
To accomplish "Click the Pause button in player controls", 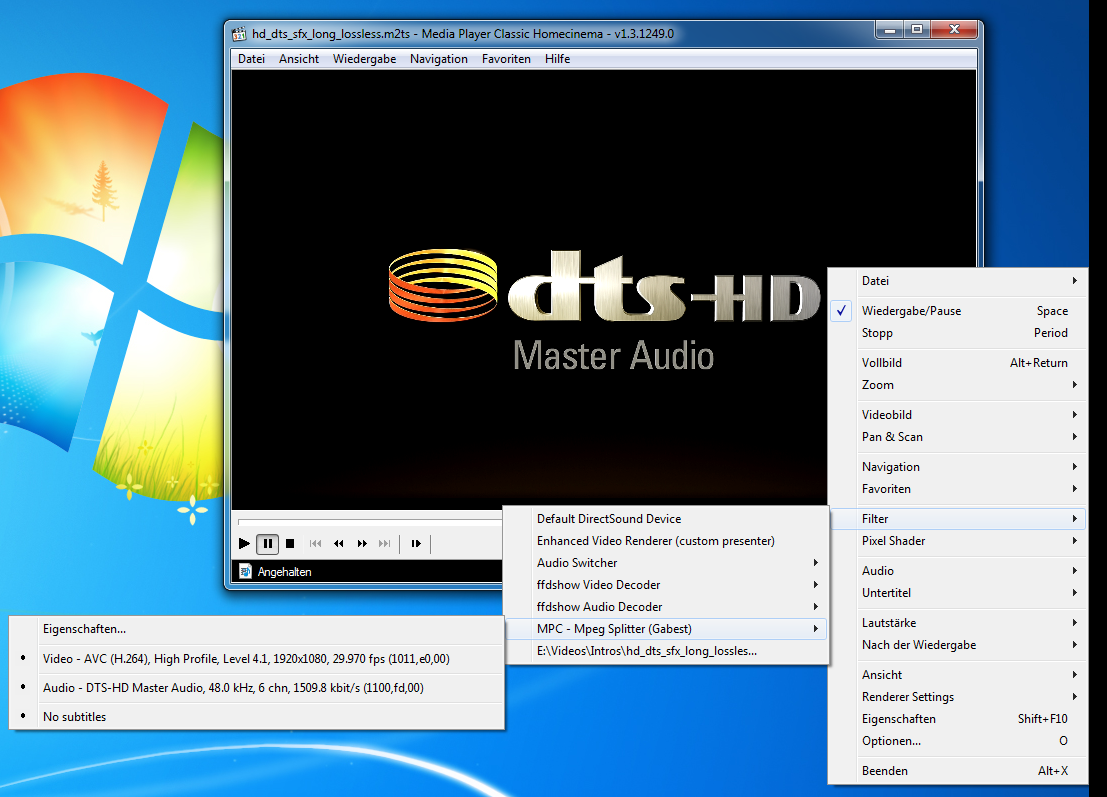I will pos(268,544).
